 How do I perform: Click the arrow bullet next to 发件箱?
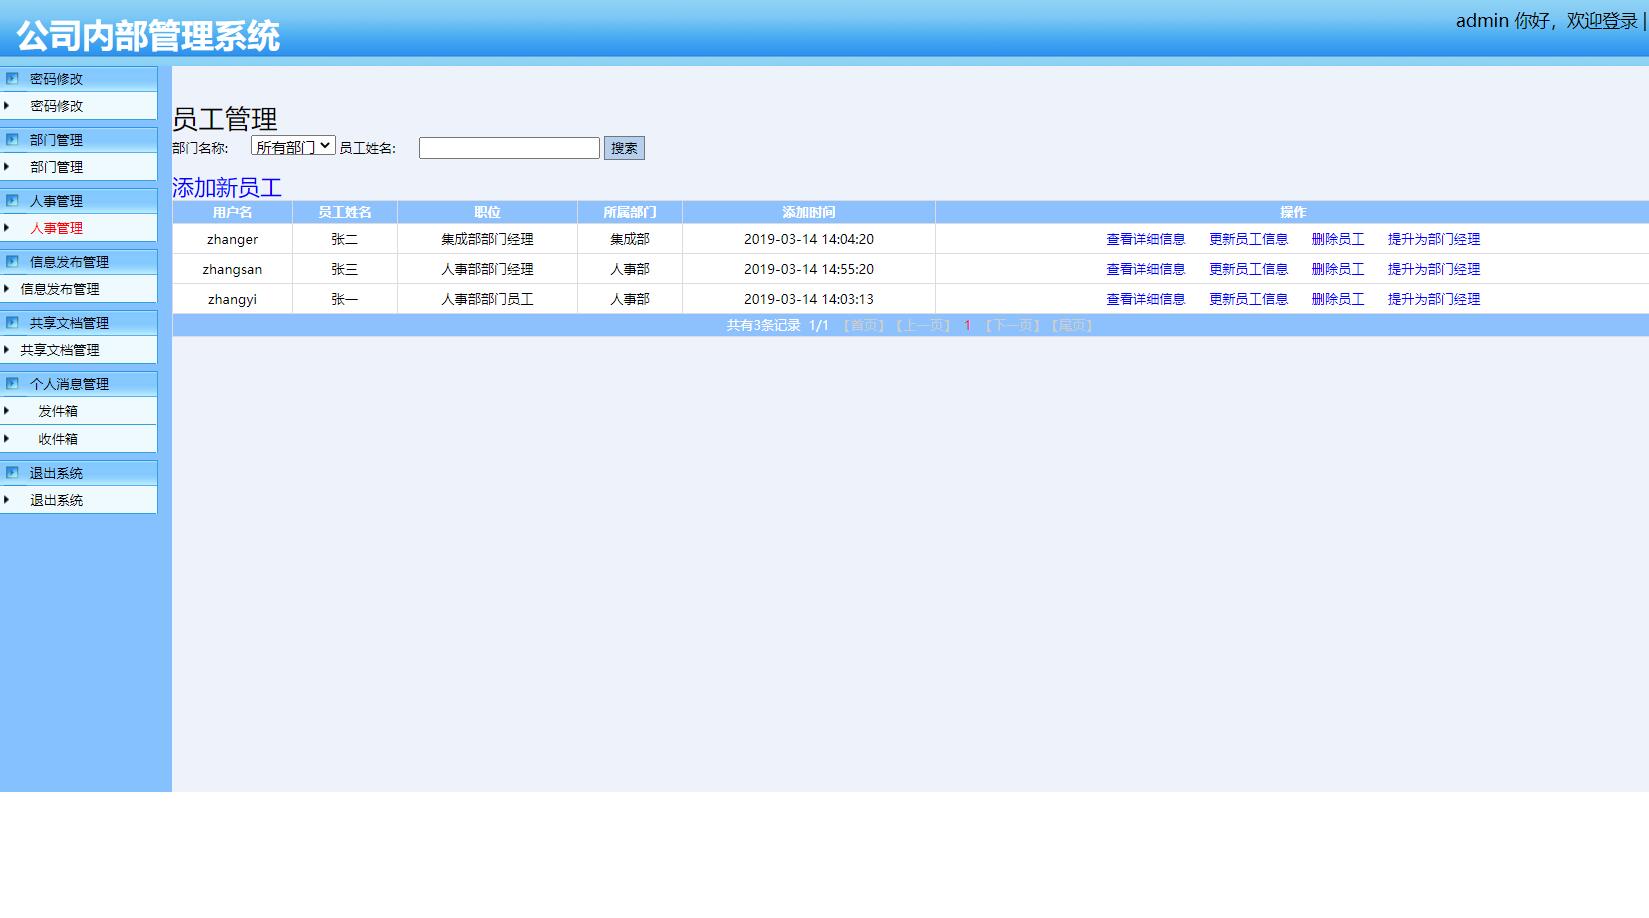coord(7,411)
